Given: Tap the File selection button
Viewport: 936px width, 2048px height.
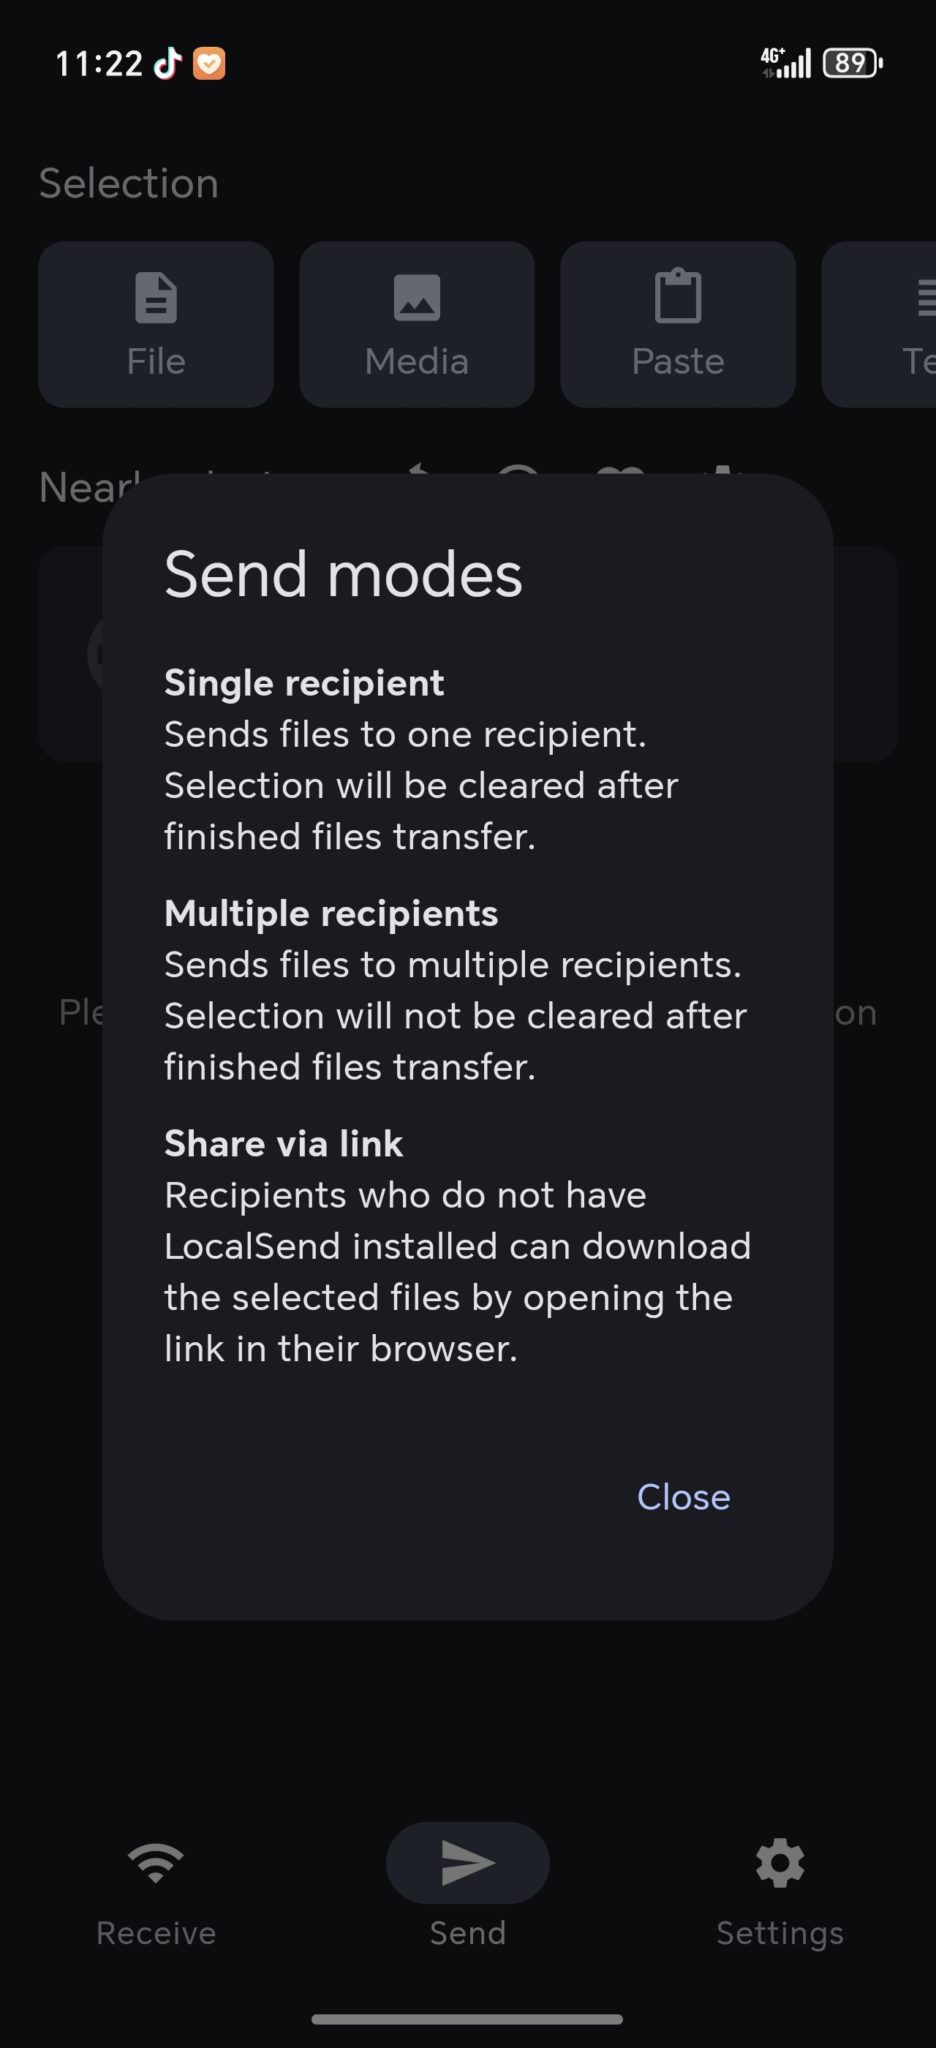Looking at the screenshot, I should [156, 324].
